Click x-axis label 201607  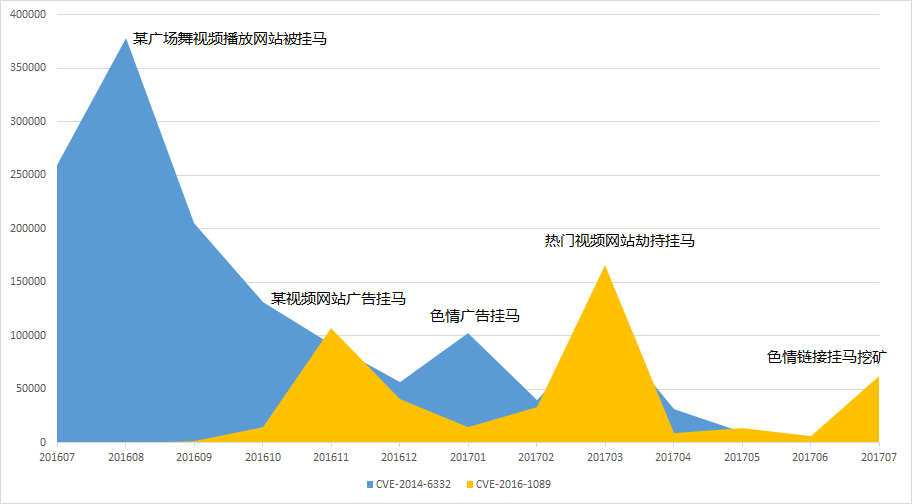click(57, 457)
